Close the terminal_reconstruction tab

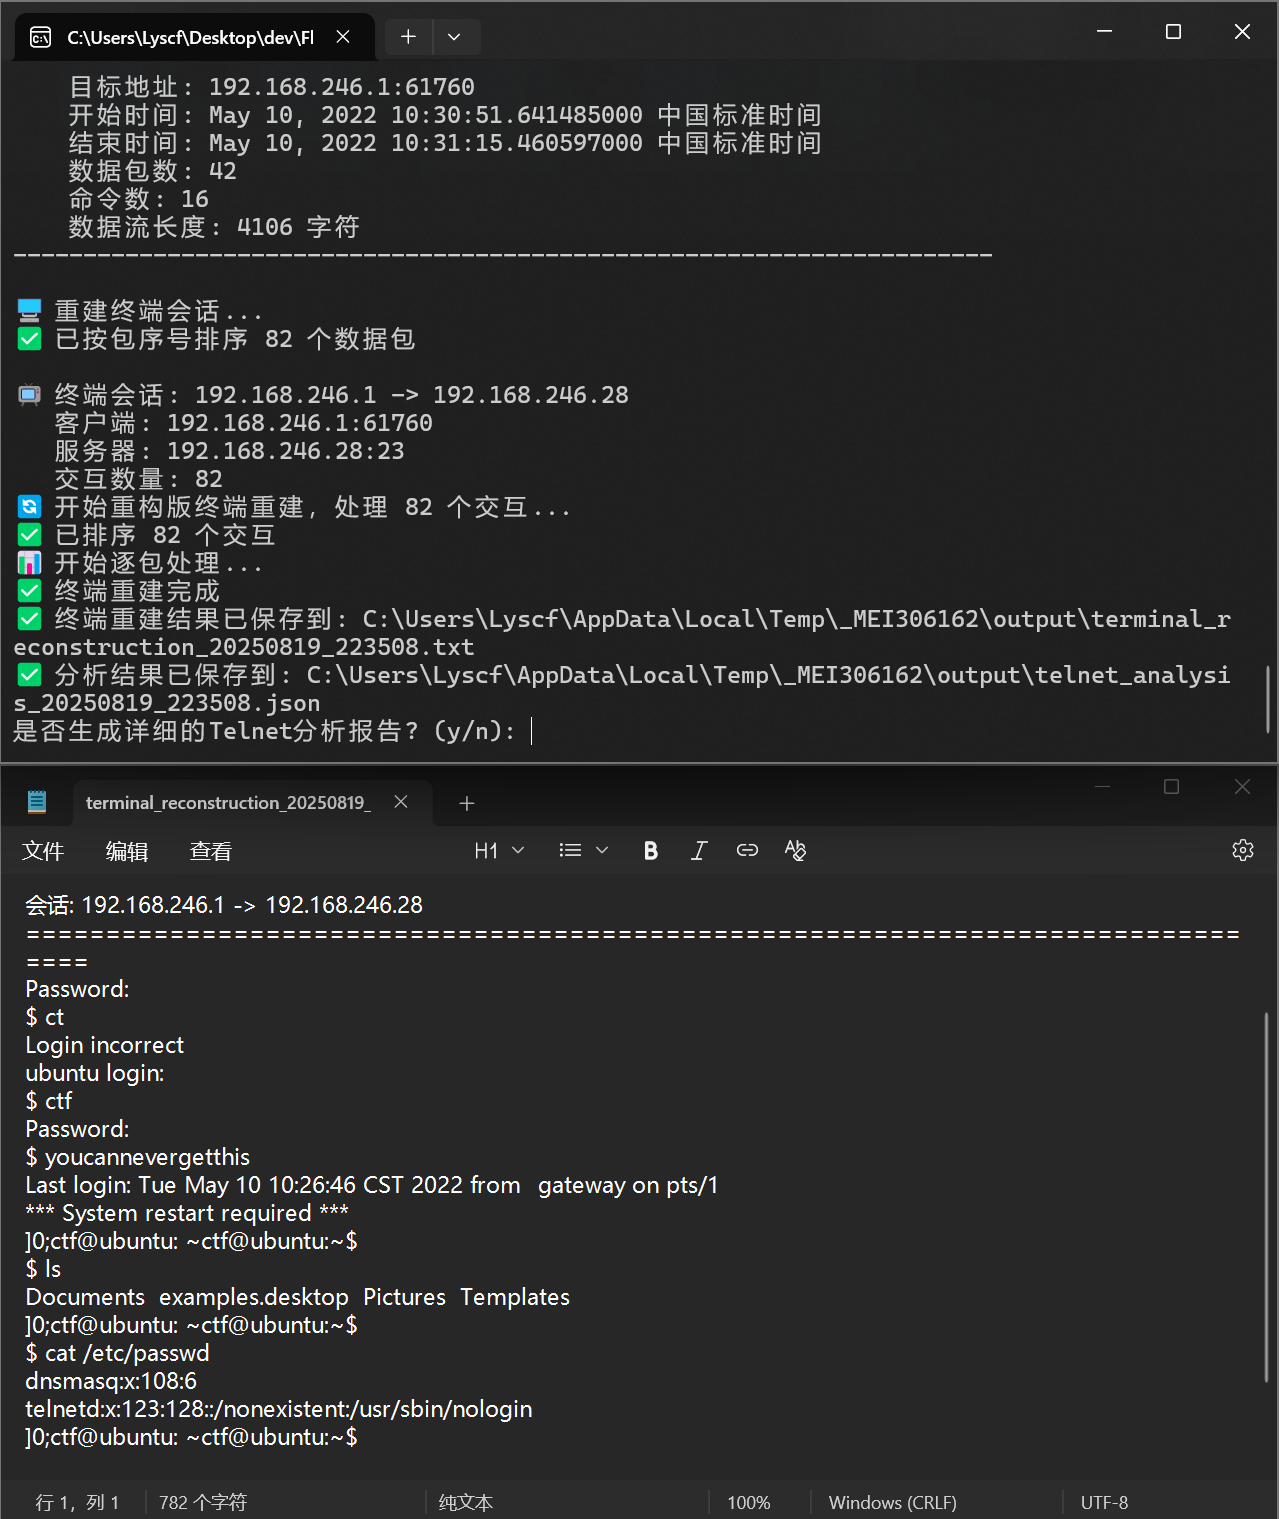click(401, 802)
